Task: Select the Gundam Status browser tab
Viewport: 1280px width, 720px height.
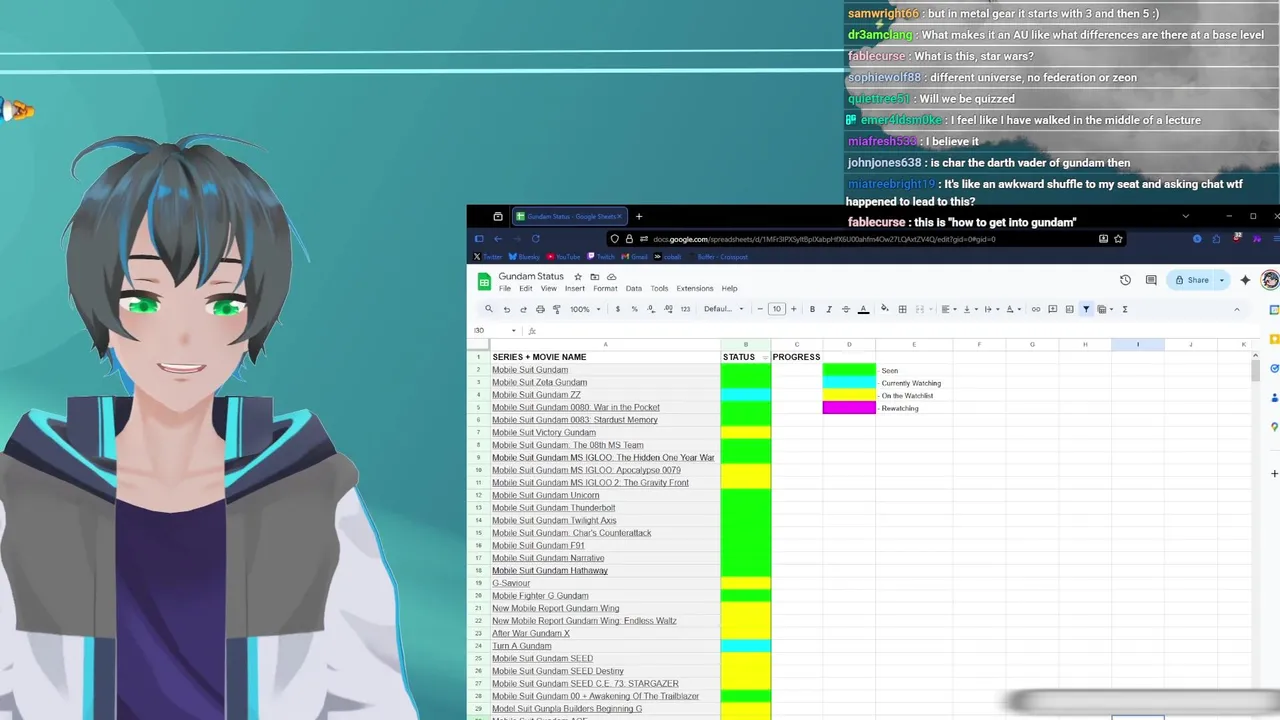Action: [568, 216]
